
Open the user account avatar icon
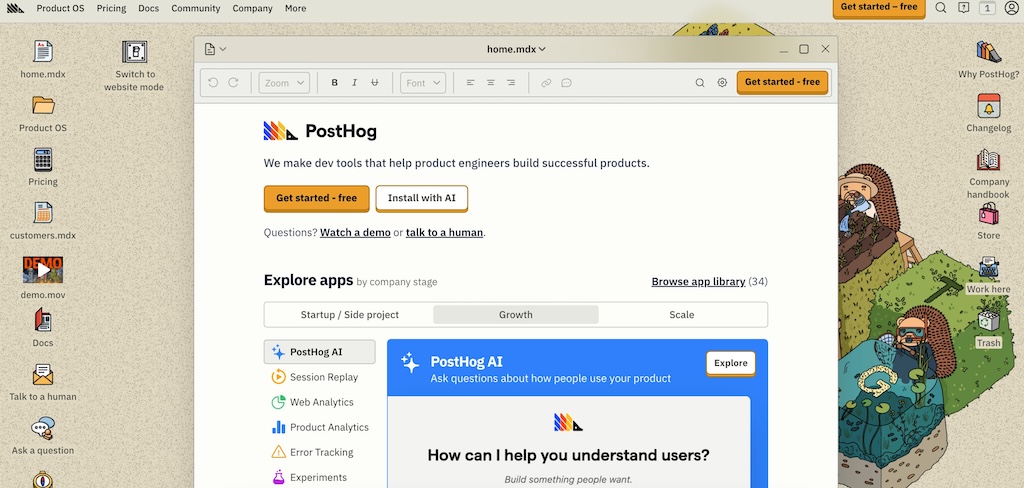click(1011, 8)
